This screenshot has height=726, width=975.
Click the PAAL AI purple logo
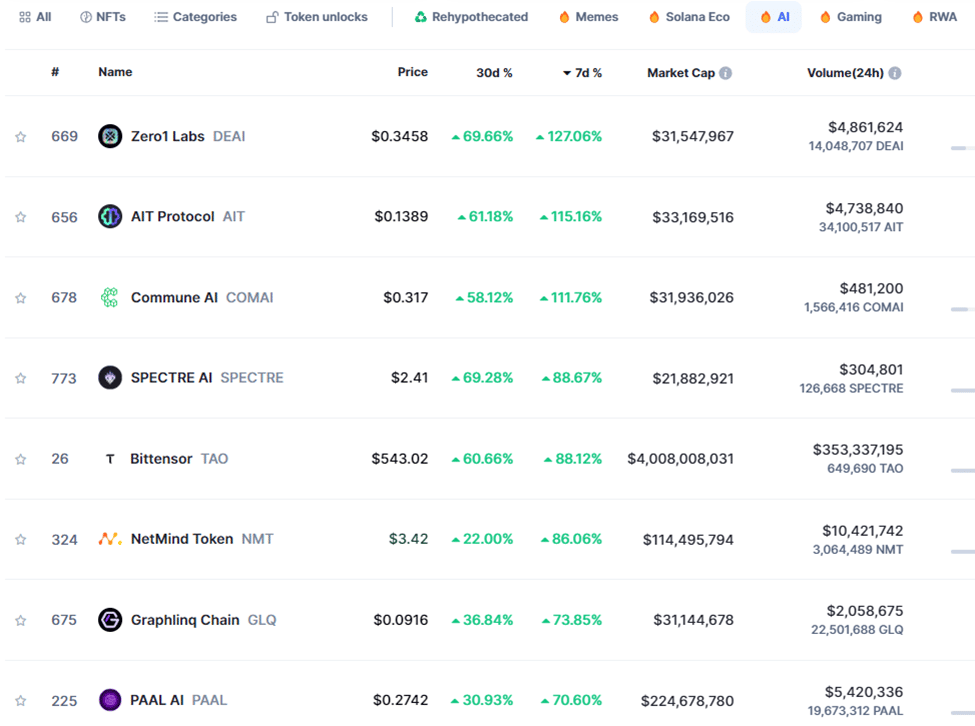(110, 700)
